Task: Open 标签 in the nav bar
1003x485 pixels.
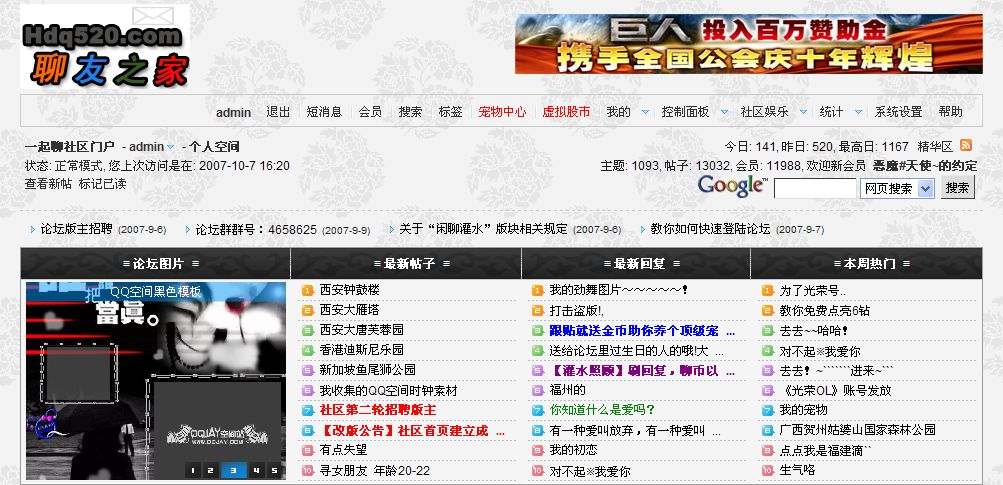Action: pos(450,112)
